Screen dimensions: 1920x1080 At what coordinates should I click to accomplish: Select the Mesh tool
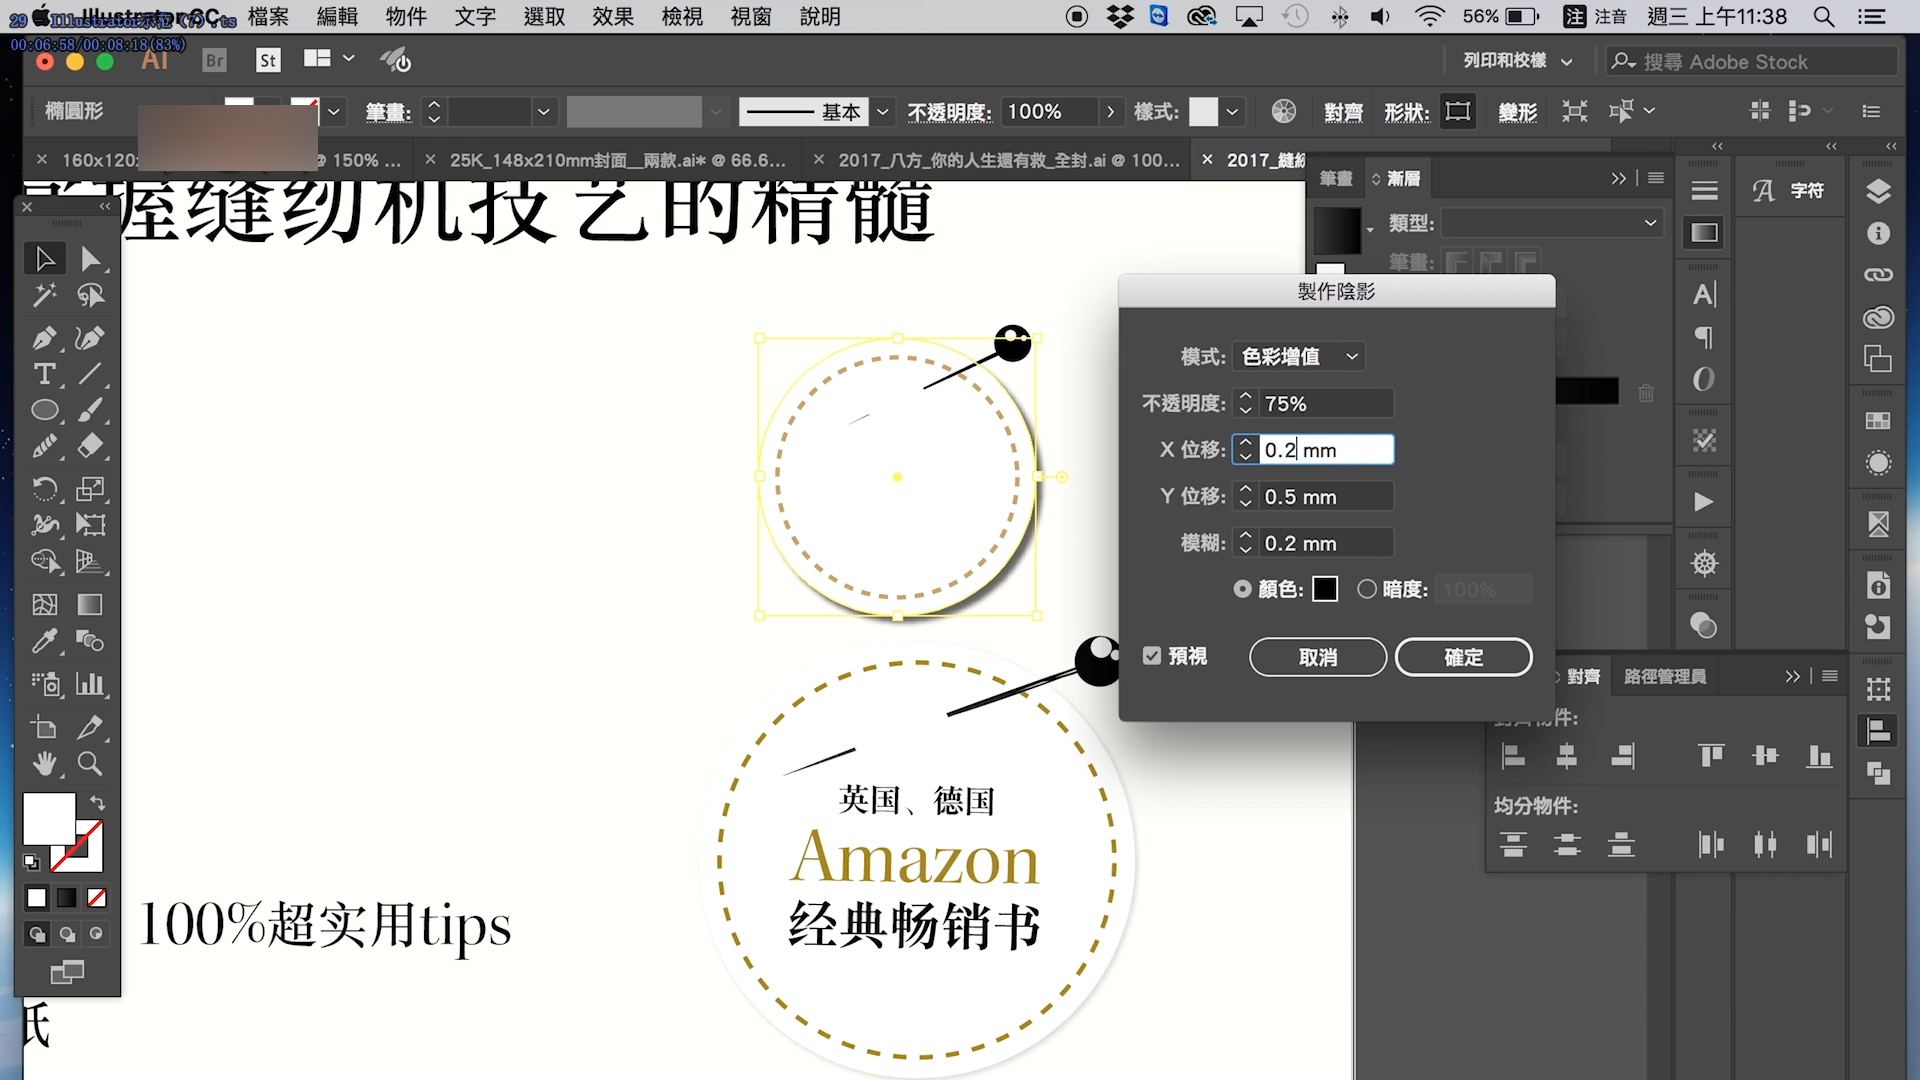(45, 604)
